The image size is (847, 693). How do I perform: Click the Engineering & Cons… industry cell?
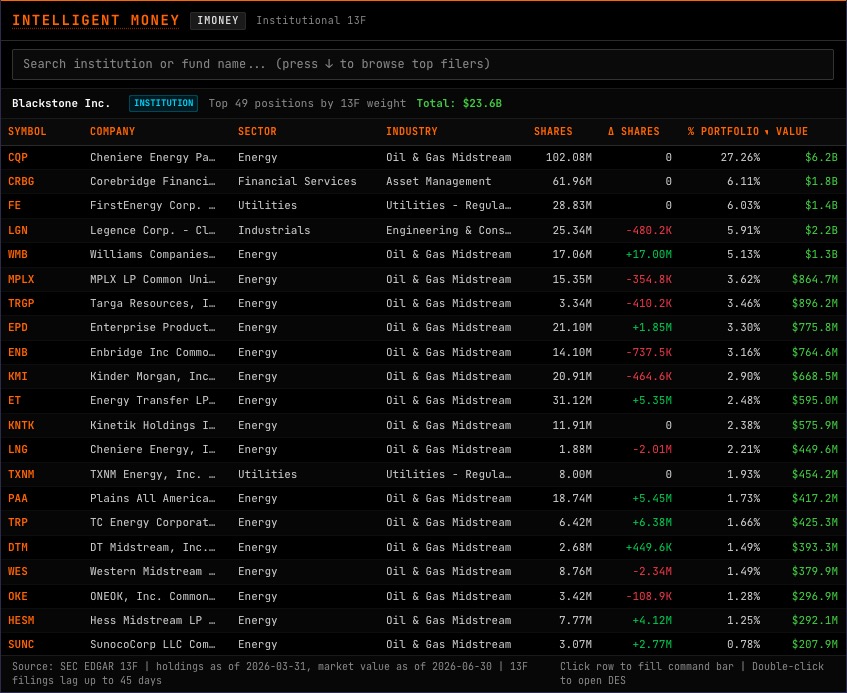449,230
